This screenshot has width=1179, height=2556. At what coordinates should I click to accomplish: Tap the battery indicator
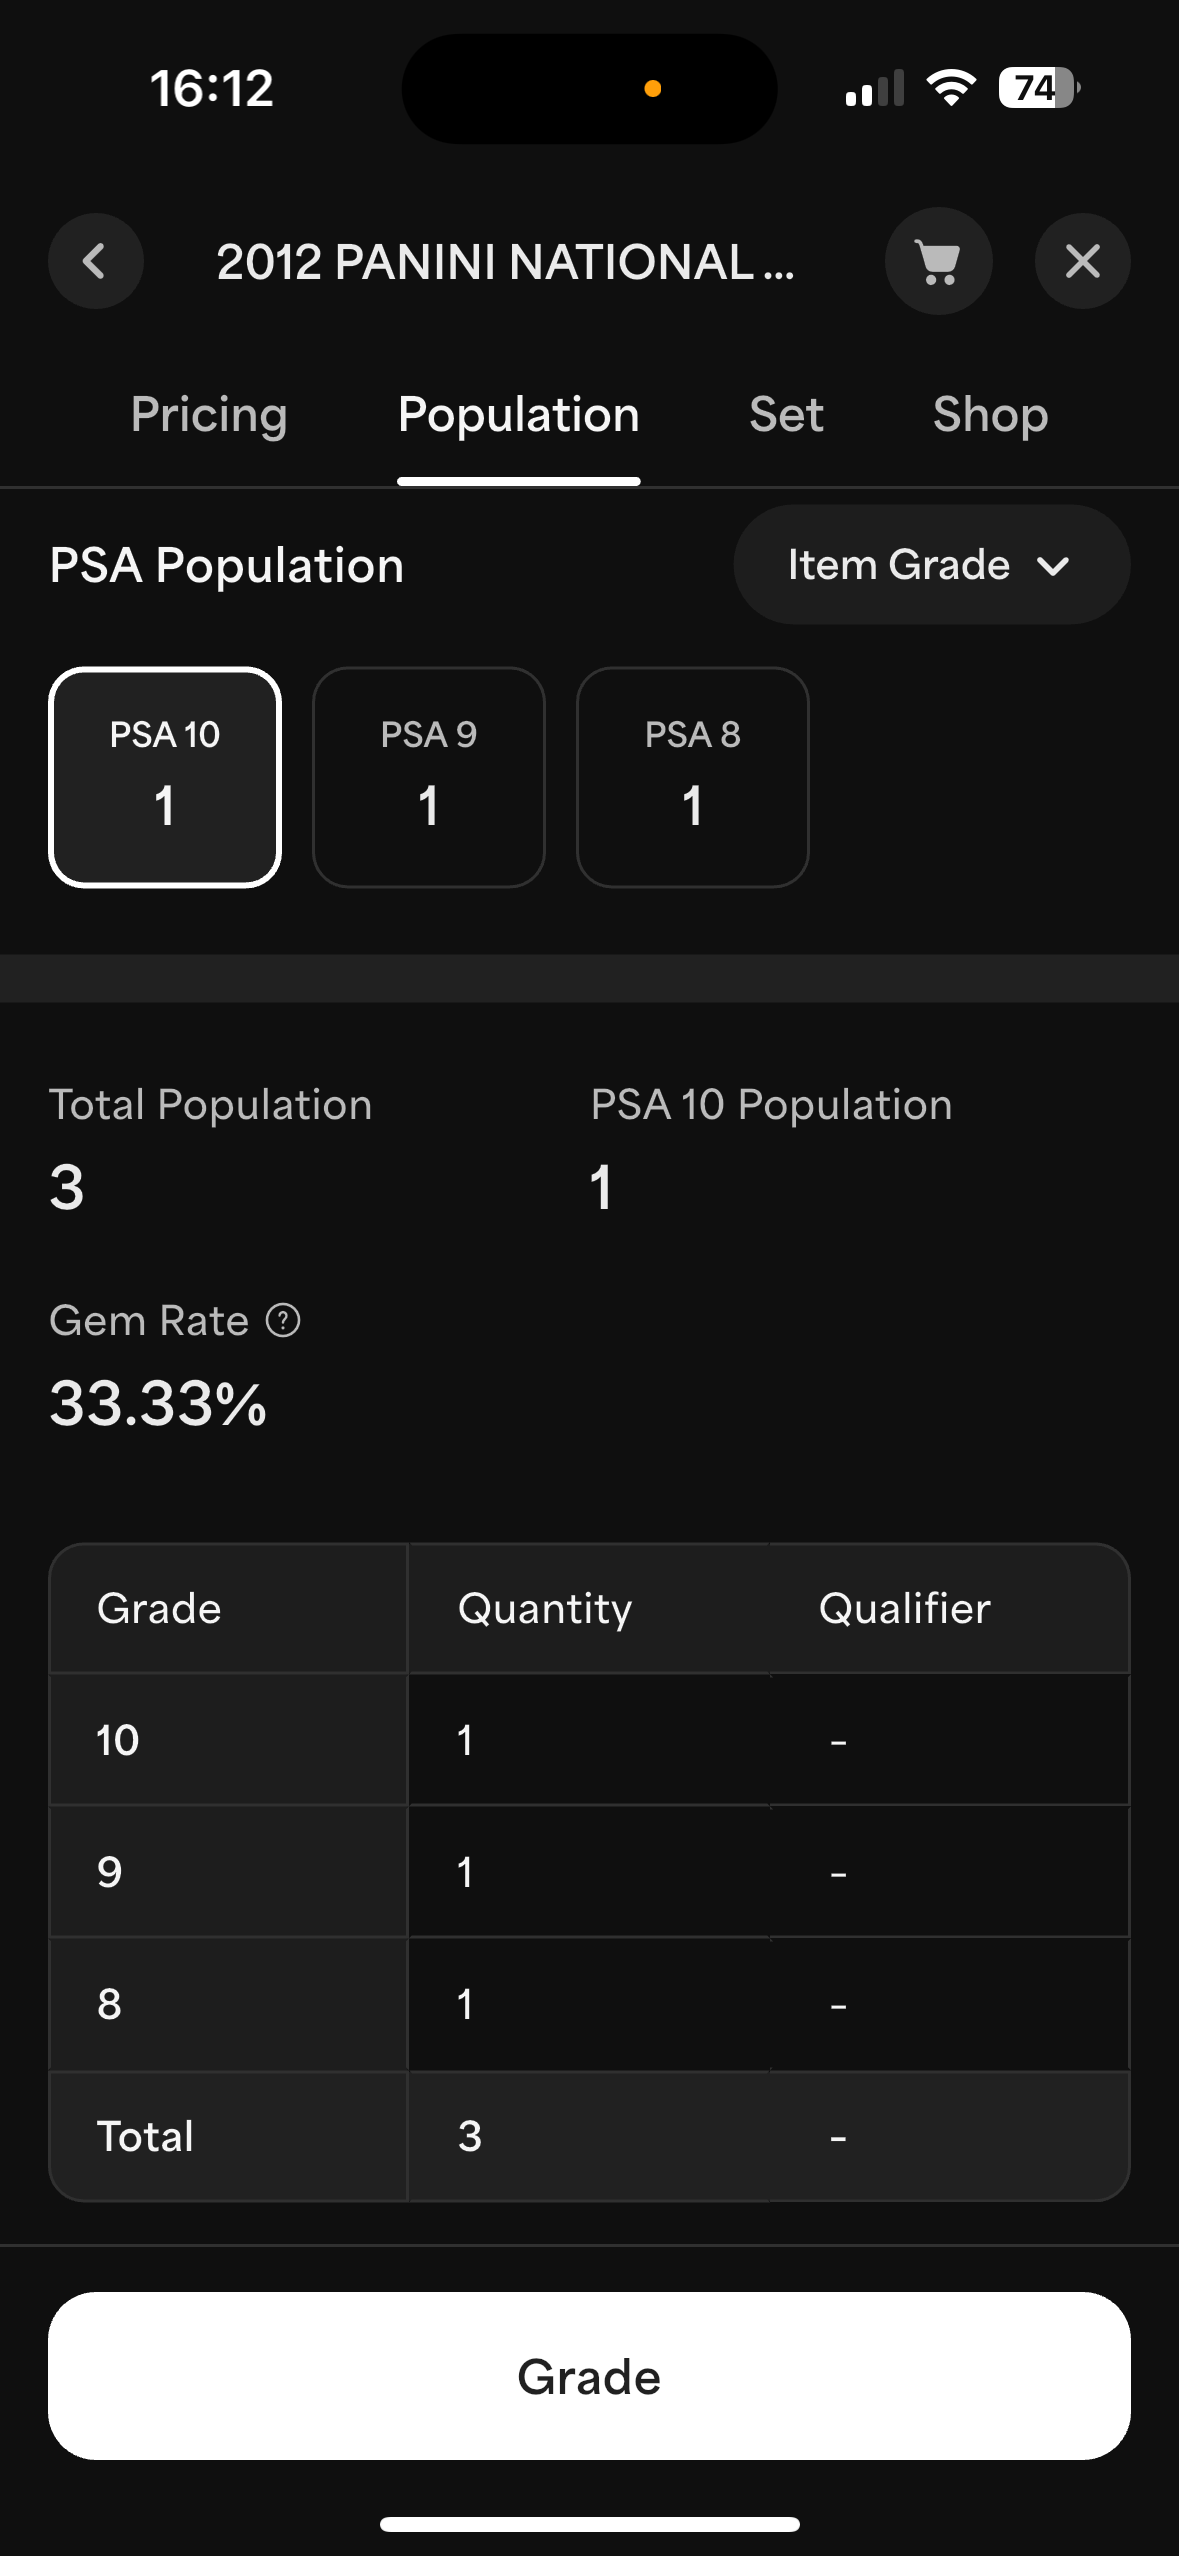1039,88
